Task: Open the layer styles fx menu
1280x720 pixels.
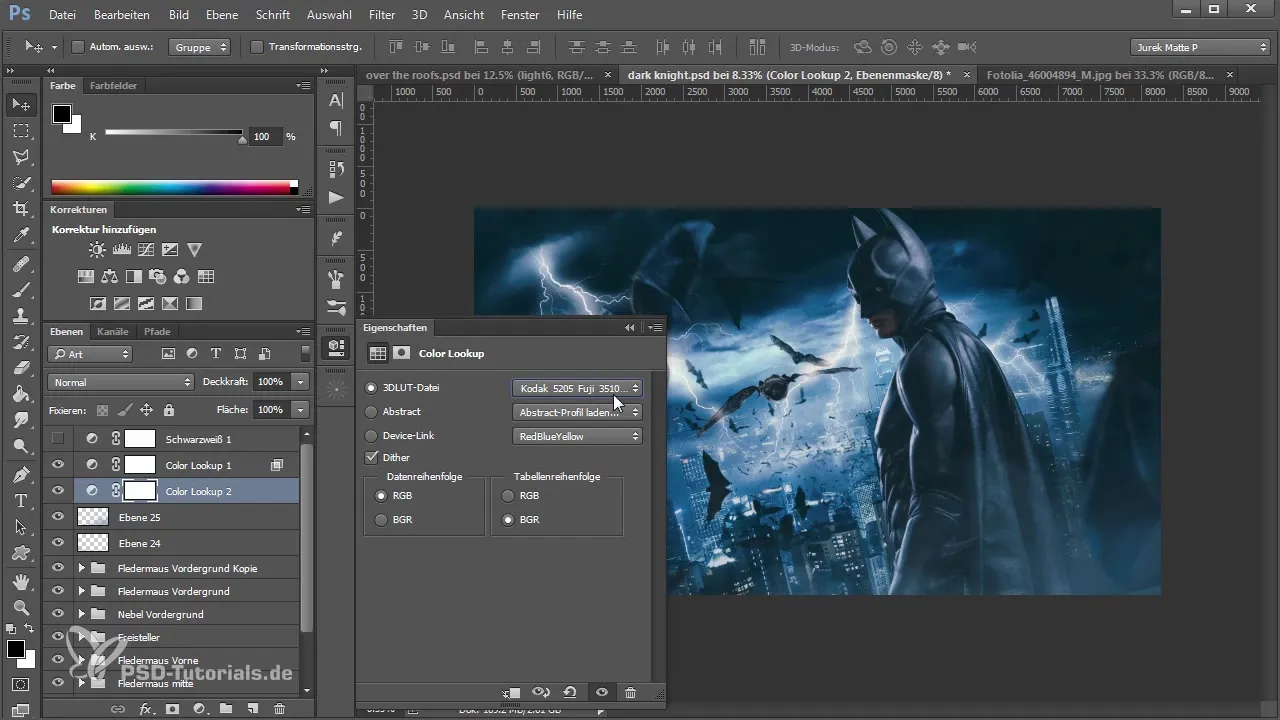Action: [146, 709]
